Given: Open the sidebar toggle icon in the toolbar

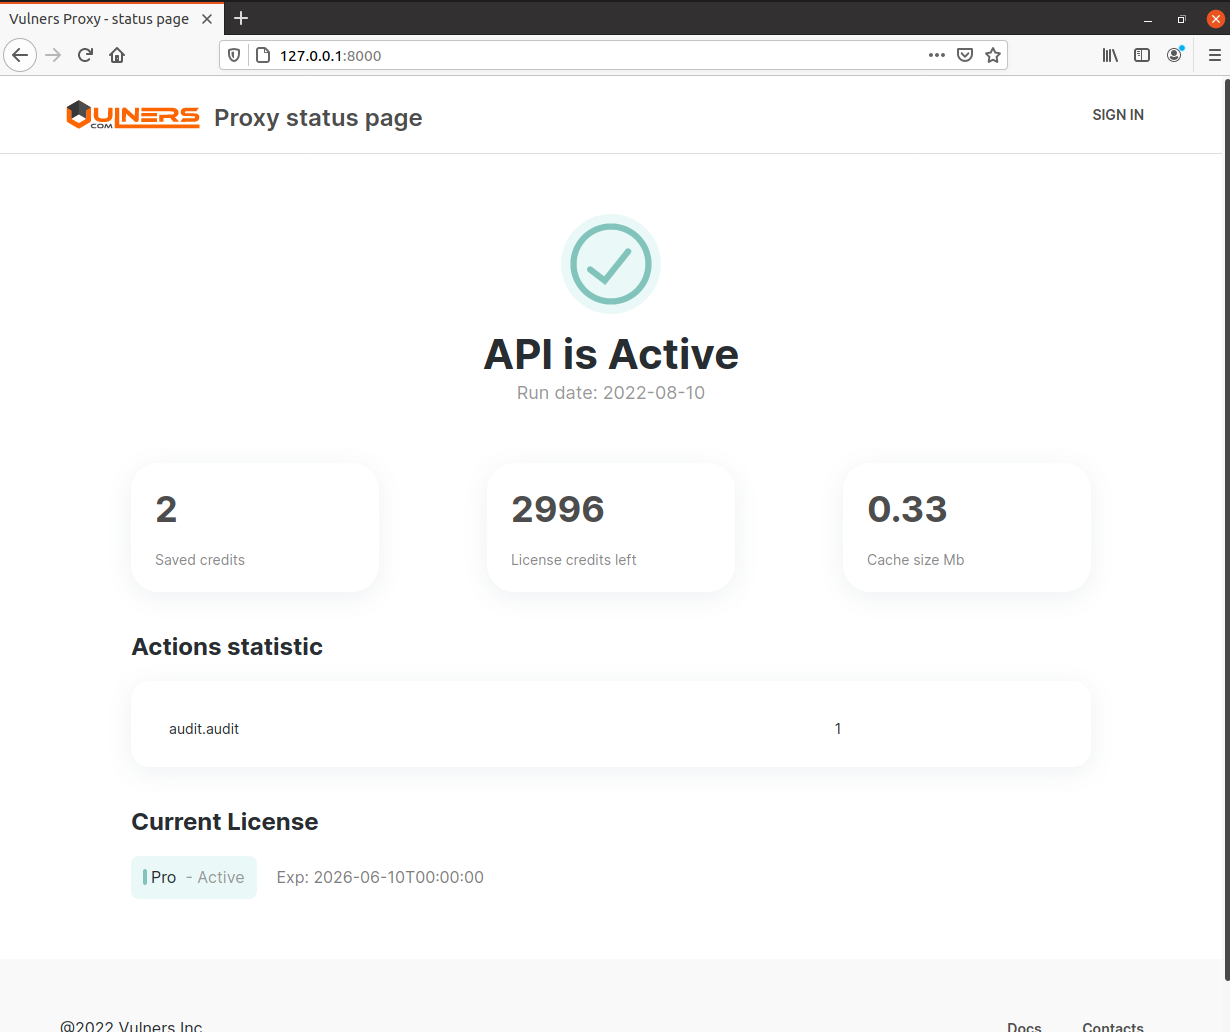Looking at the screenshot, I should pos(1142,55).
